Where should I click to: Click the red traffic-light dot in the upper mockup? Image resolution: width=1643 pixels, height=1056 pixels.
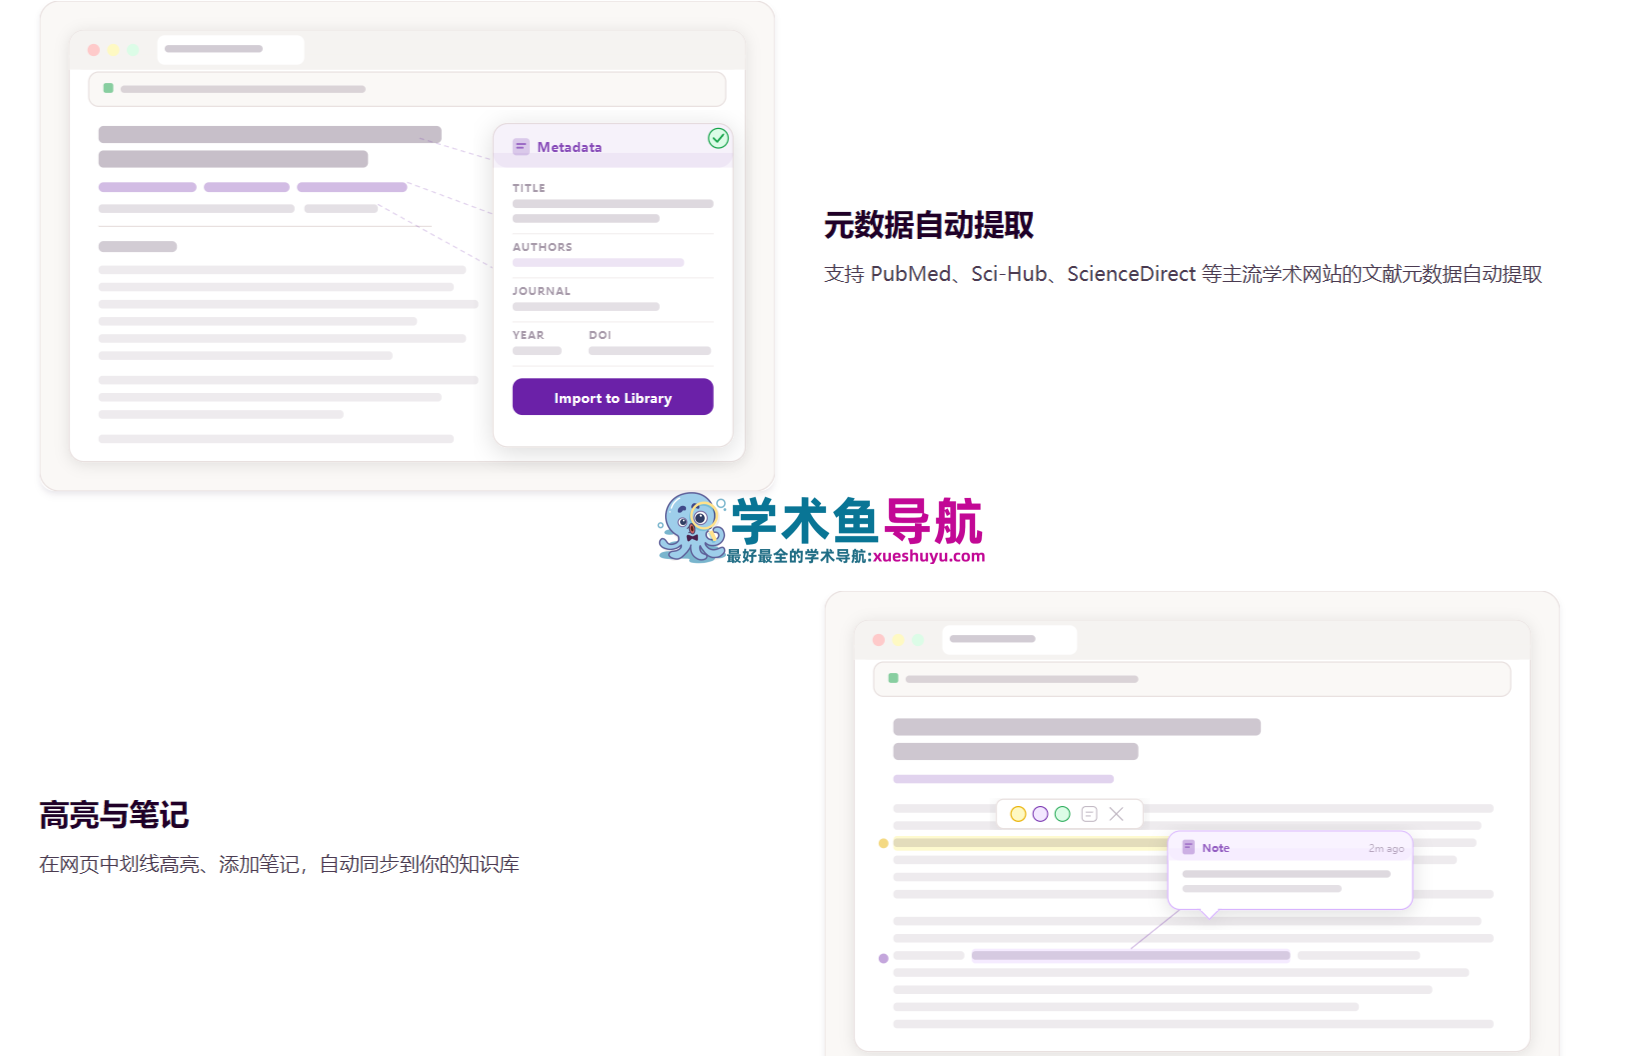coord(93,48)
